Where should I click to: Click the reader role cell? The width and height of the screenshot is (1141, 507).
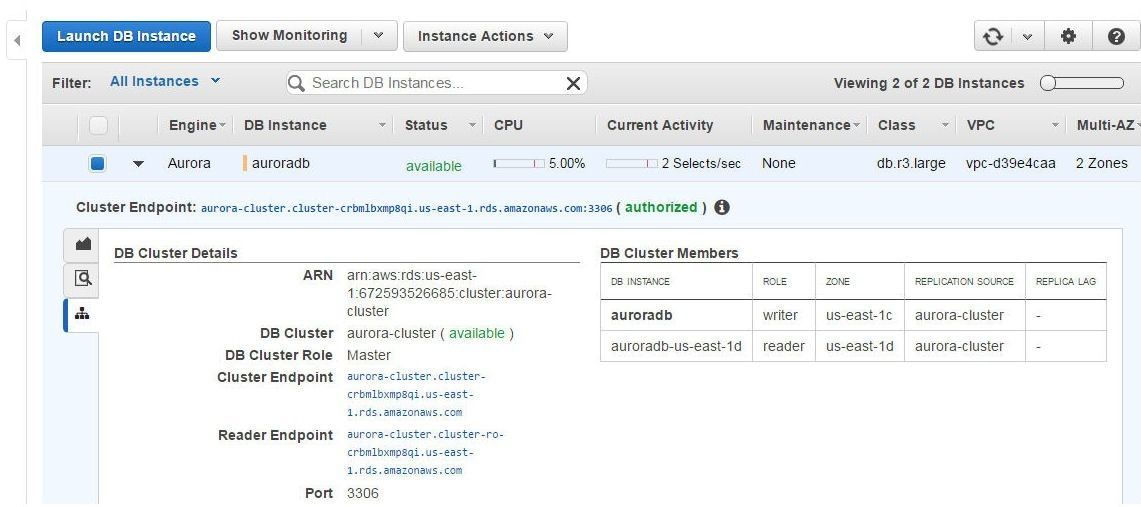[784, 346]
